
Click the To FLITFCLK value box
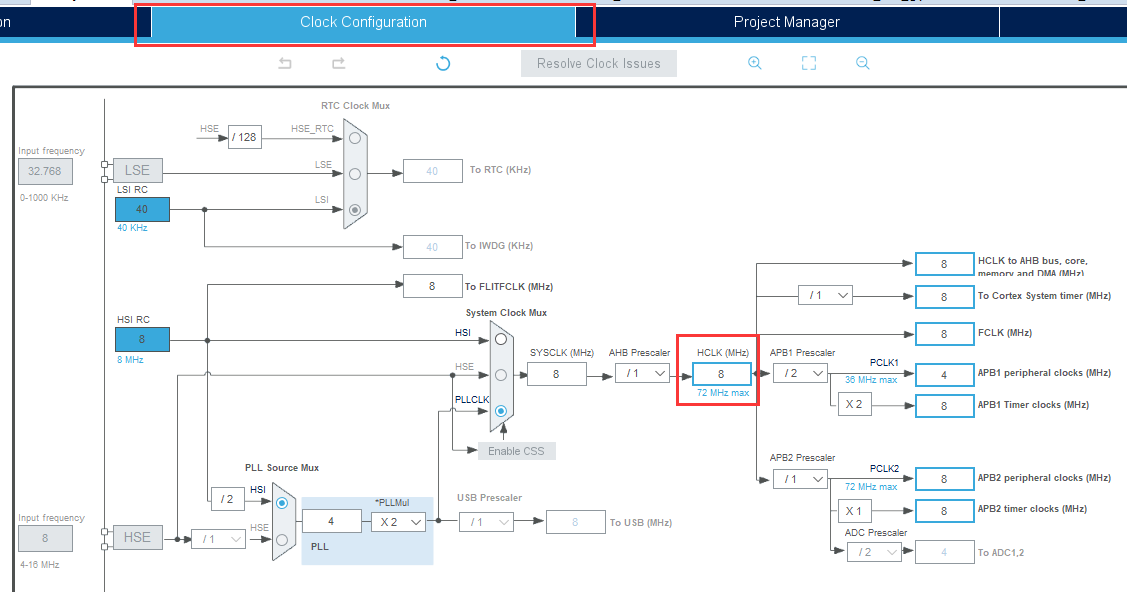click(x=433, y=286)
